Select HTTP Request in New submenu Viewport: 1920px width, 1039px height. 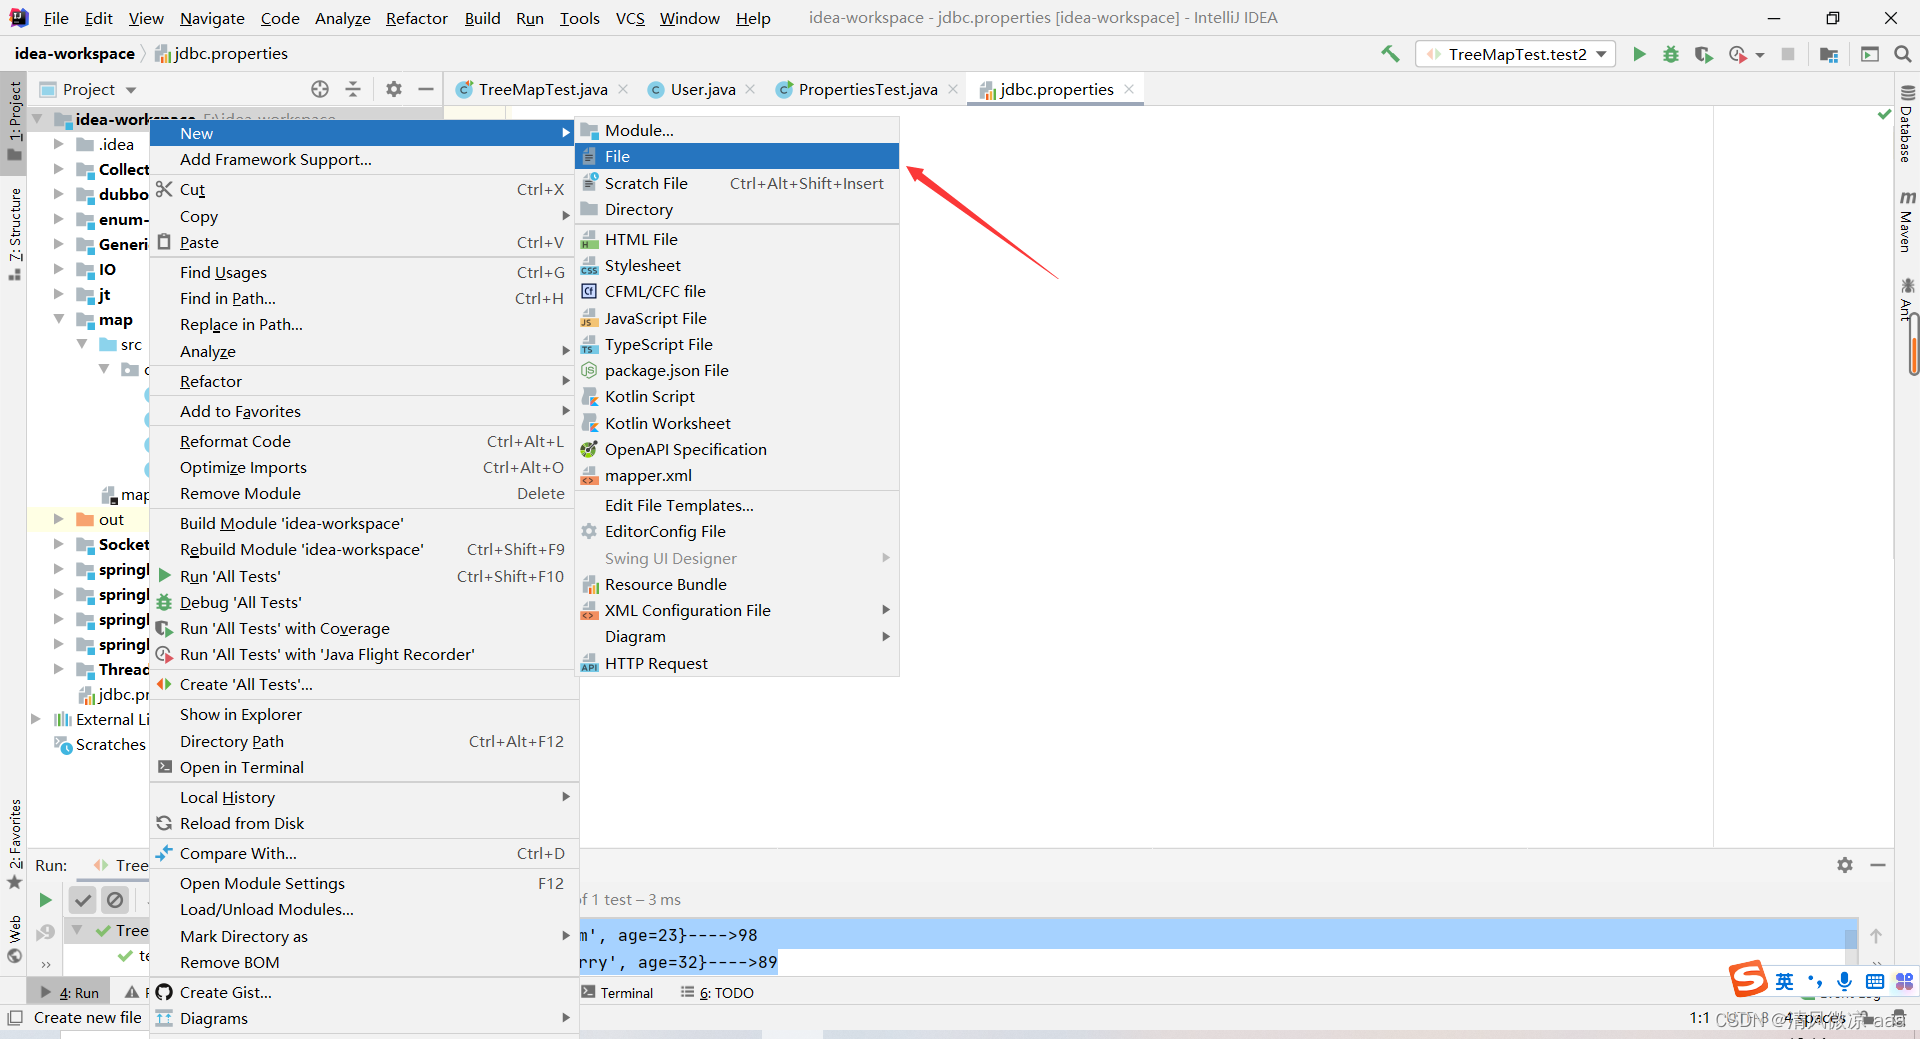click(737, 663)
